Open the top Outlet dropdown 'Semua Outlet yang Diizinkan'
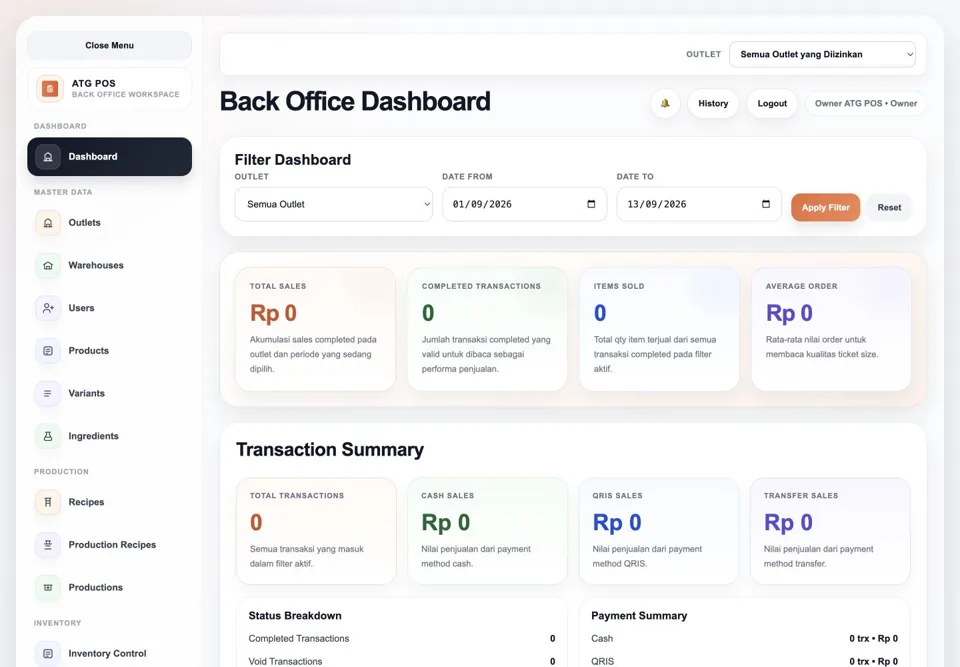 click(x=822, y=55)
